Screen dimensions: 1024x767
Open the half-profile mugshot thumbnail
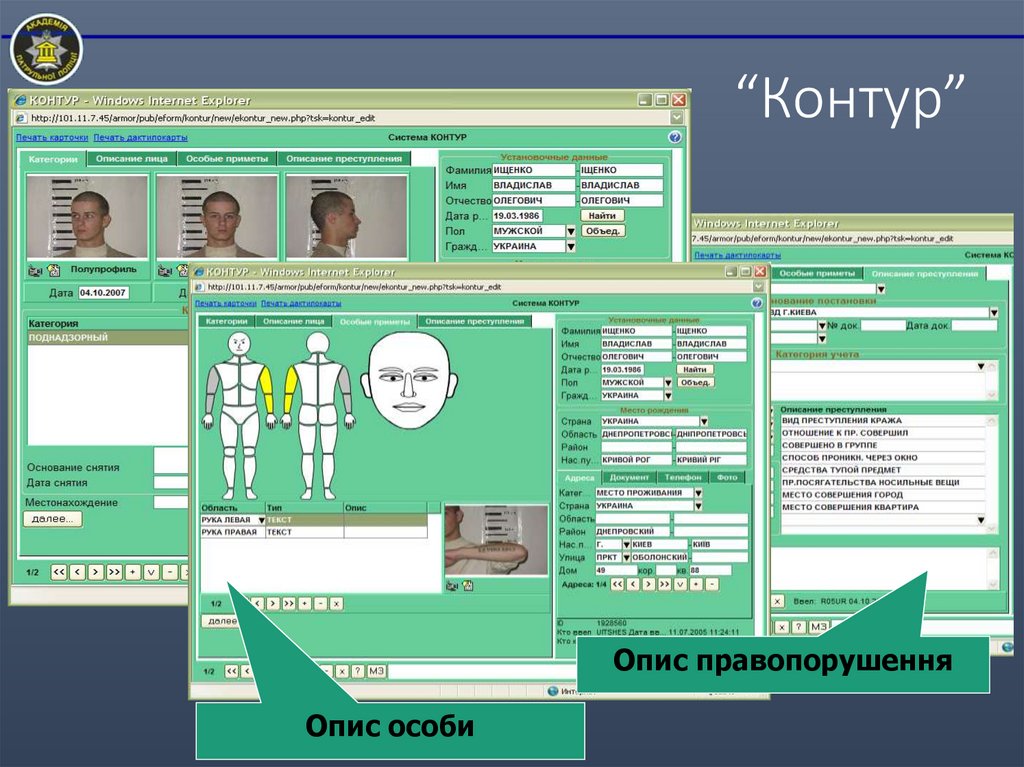(x=87, y=216)
